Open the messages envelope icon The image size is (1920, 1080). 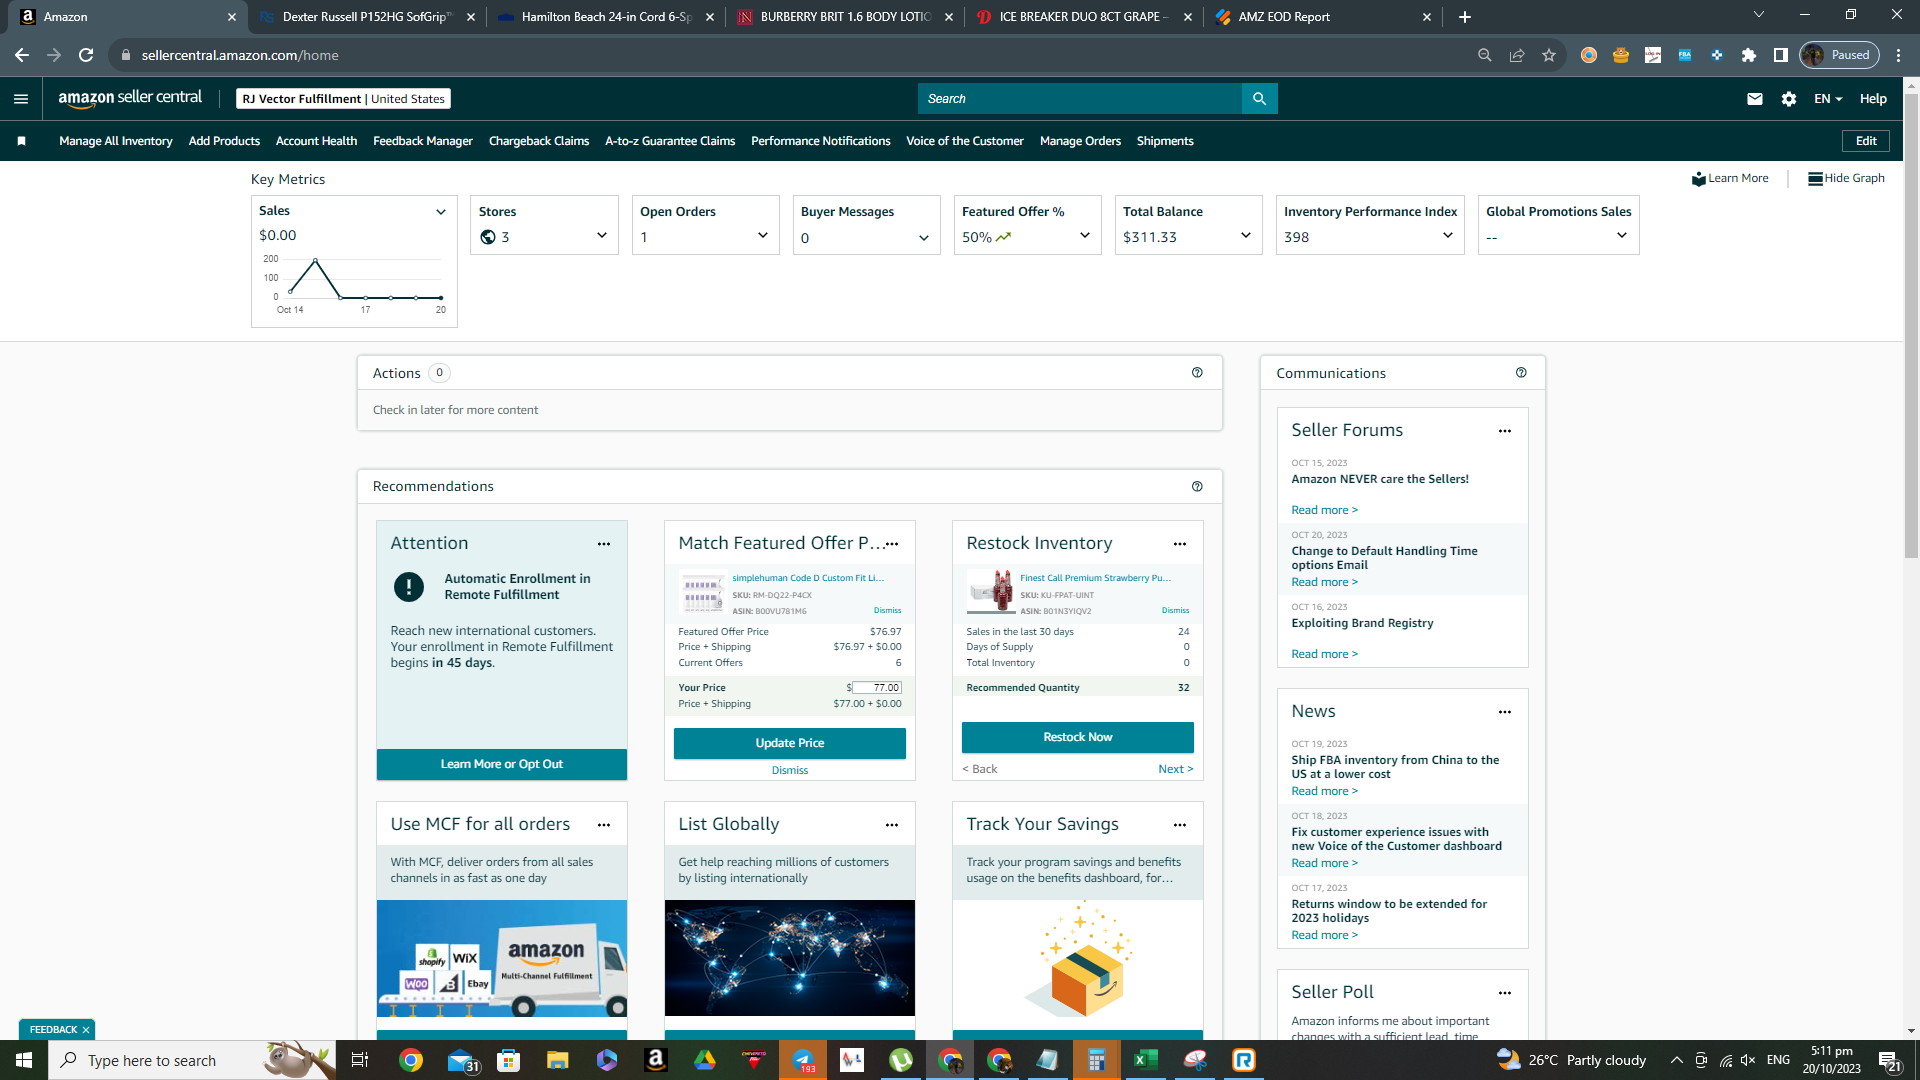tap(1755, 98)
